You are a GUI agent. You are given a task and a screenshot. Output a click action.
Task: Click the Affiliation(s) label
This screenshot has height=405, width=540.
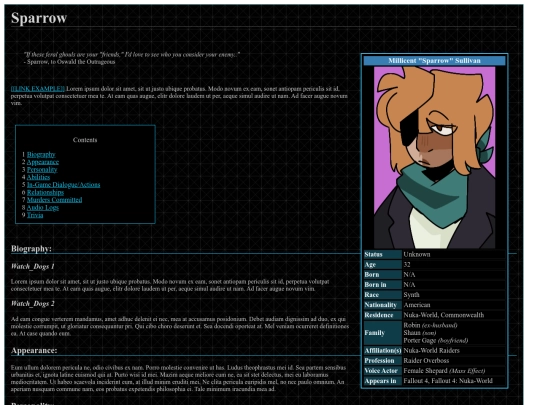[x=383, y=351]
